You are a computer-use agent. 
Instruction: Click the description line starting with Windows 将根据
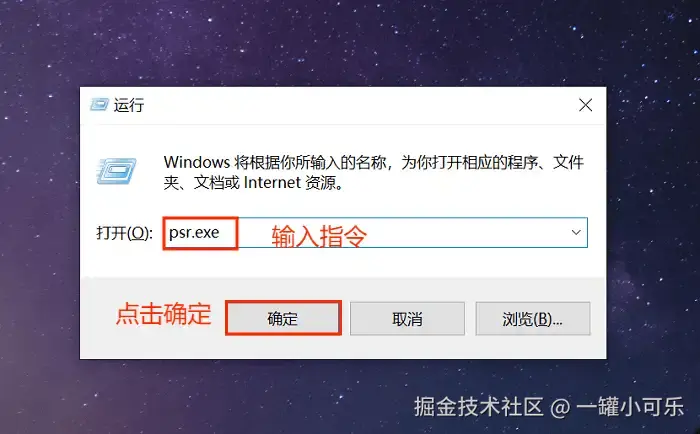click(374, 162)
